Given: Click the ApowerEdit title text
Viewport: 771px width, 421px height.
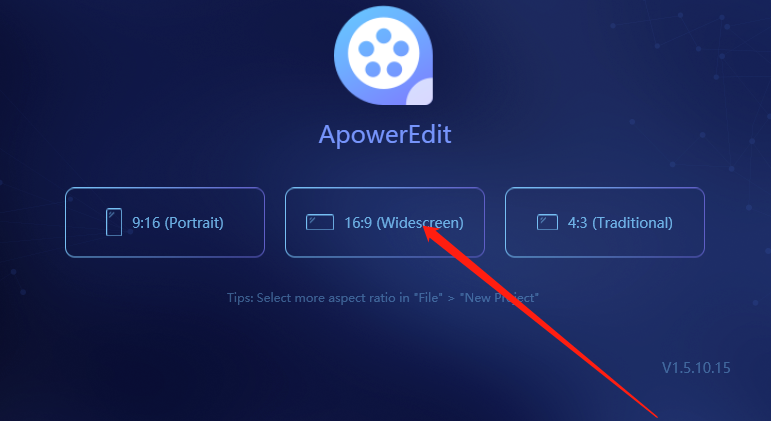Looking at the screenshot, I should 385,135.
